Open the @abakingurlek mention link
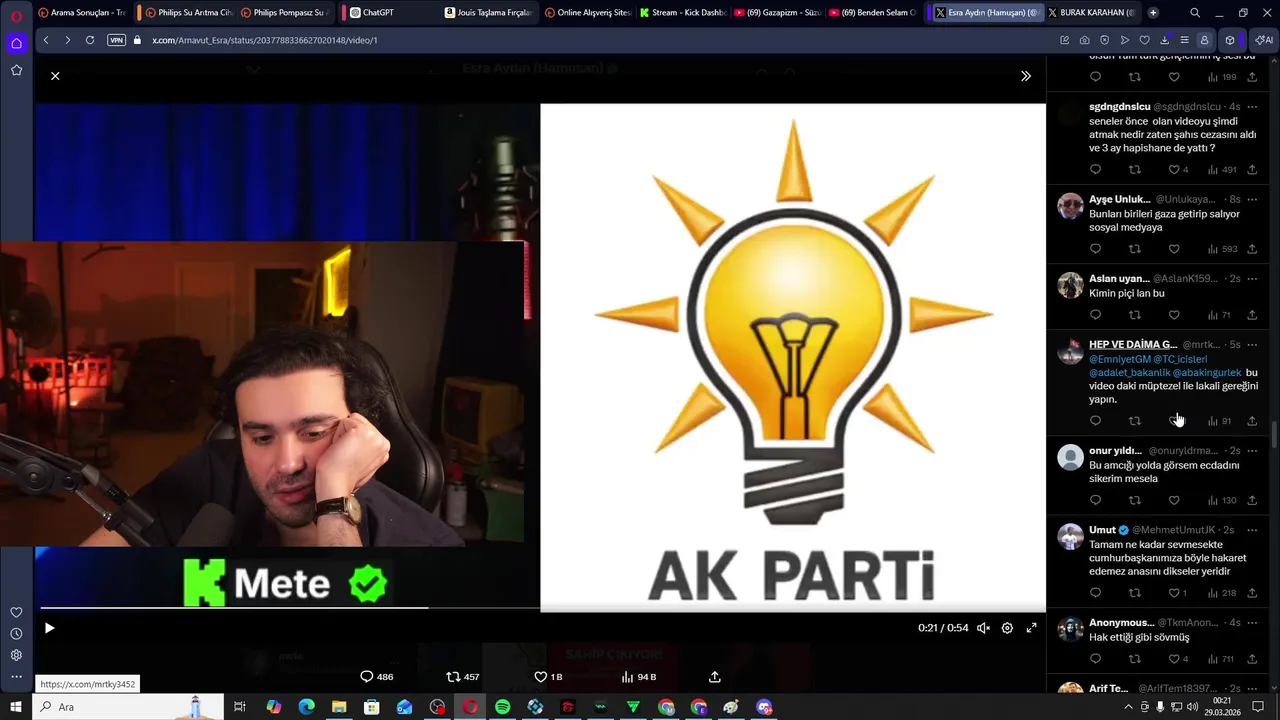The height and width of the screenshot is (720, 1280). tap(1207, 373)
